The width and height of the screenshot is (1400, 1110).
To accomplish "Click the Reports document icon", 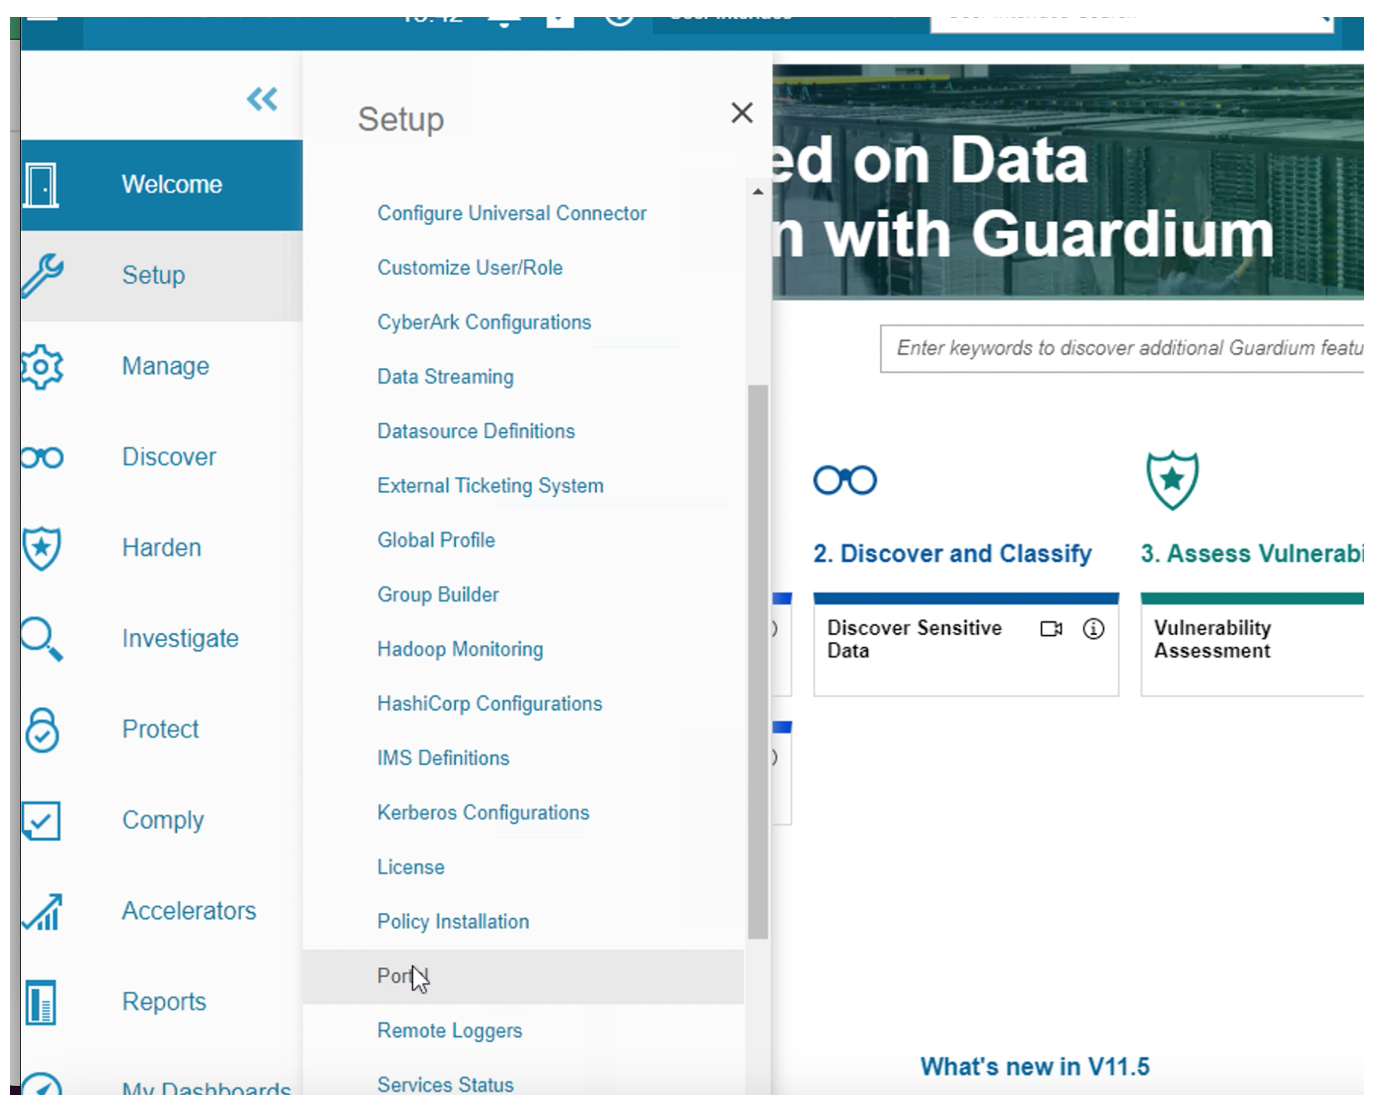I will point(41,1003).
